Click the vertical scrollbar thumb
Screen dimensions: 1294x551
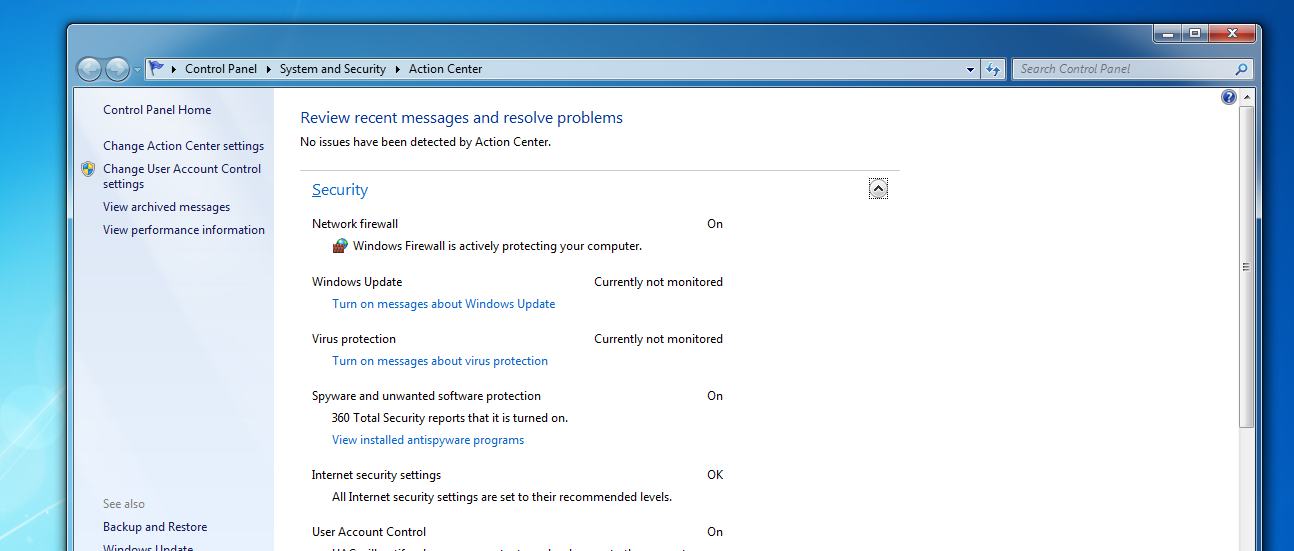click(x=1246, y=267)
